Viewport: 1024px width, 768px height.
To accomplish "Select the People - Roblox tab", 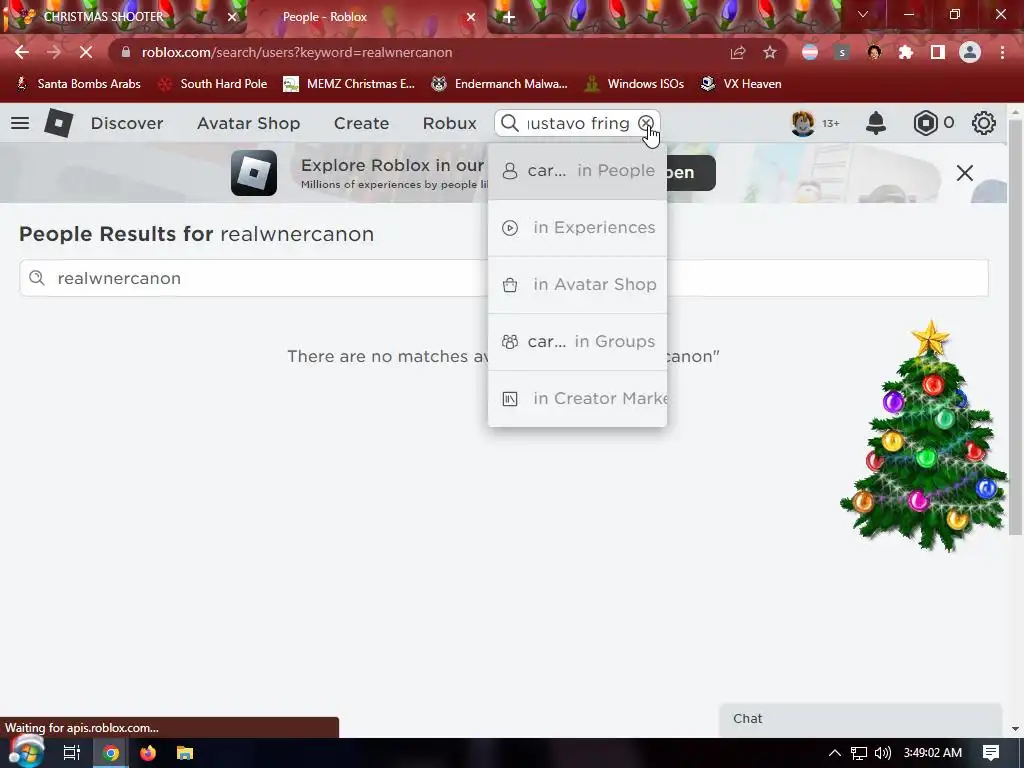I will (x=366, y=17).
